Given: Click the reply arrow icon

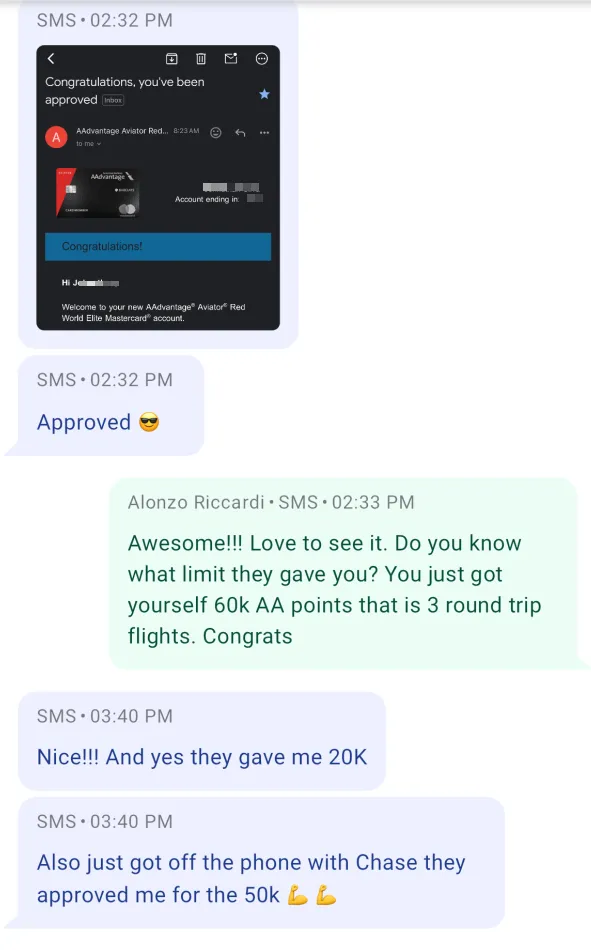Looking at the screenshot, I should point(240,133).
